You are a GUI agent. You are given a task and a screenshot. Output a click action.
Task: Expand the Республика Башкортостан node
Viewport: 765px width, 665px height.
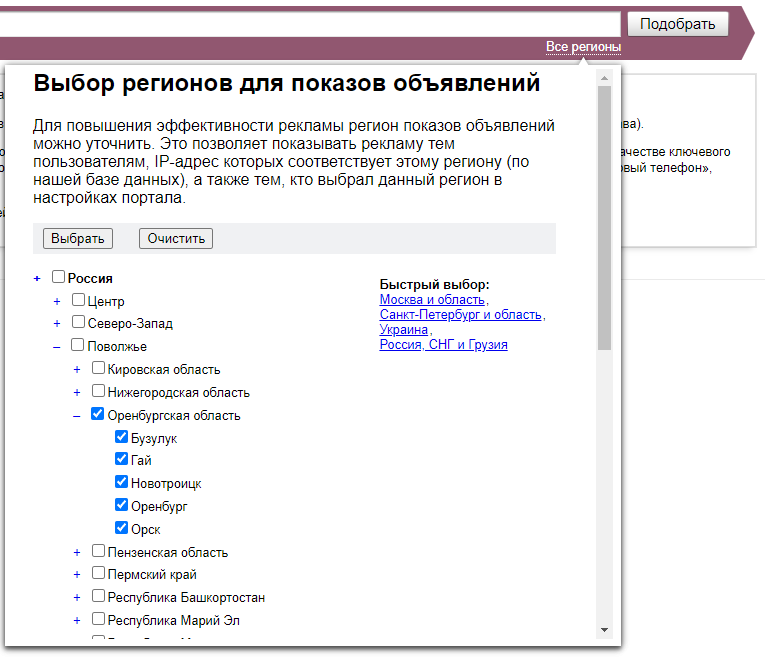tap(77, 597)
